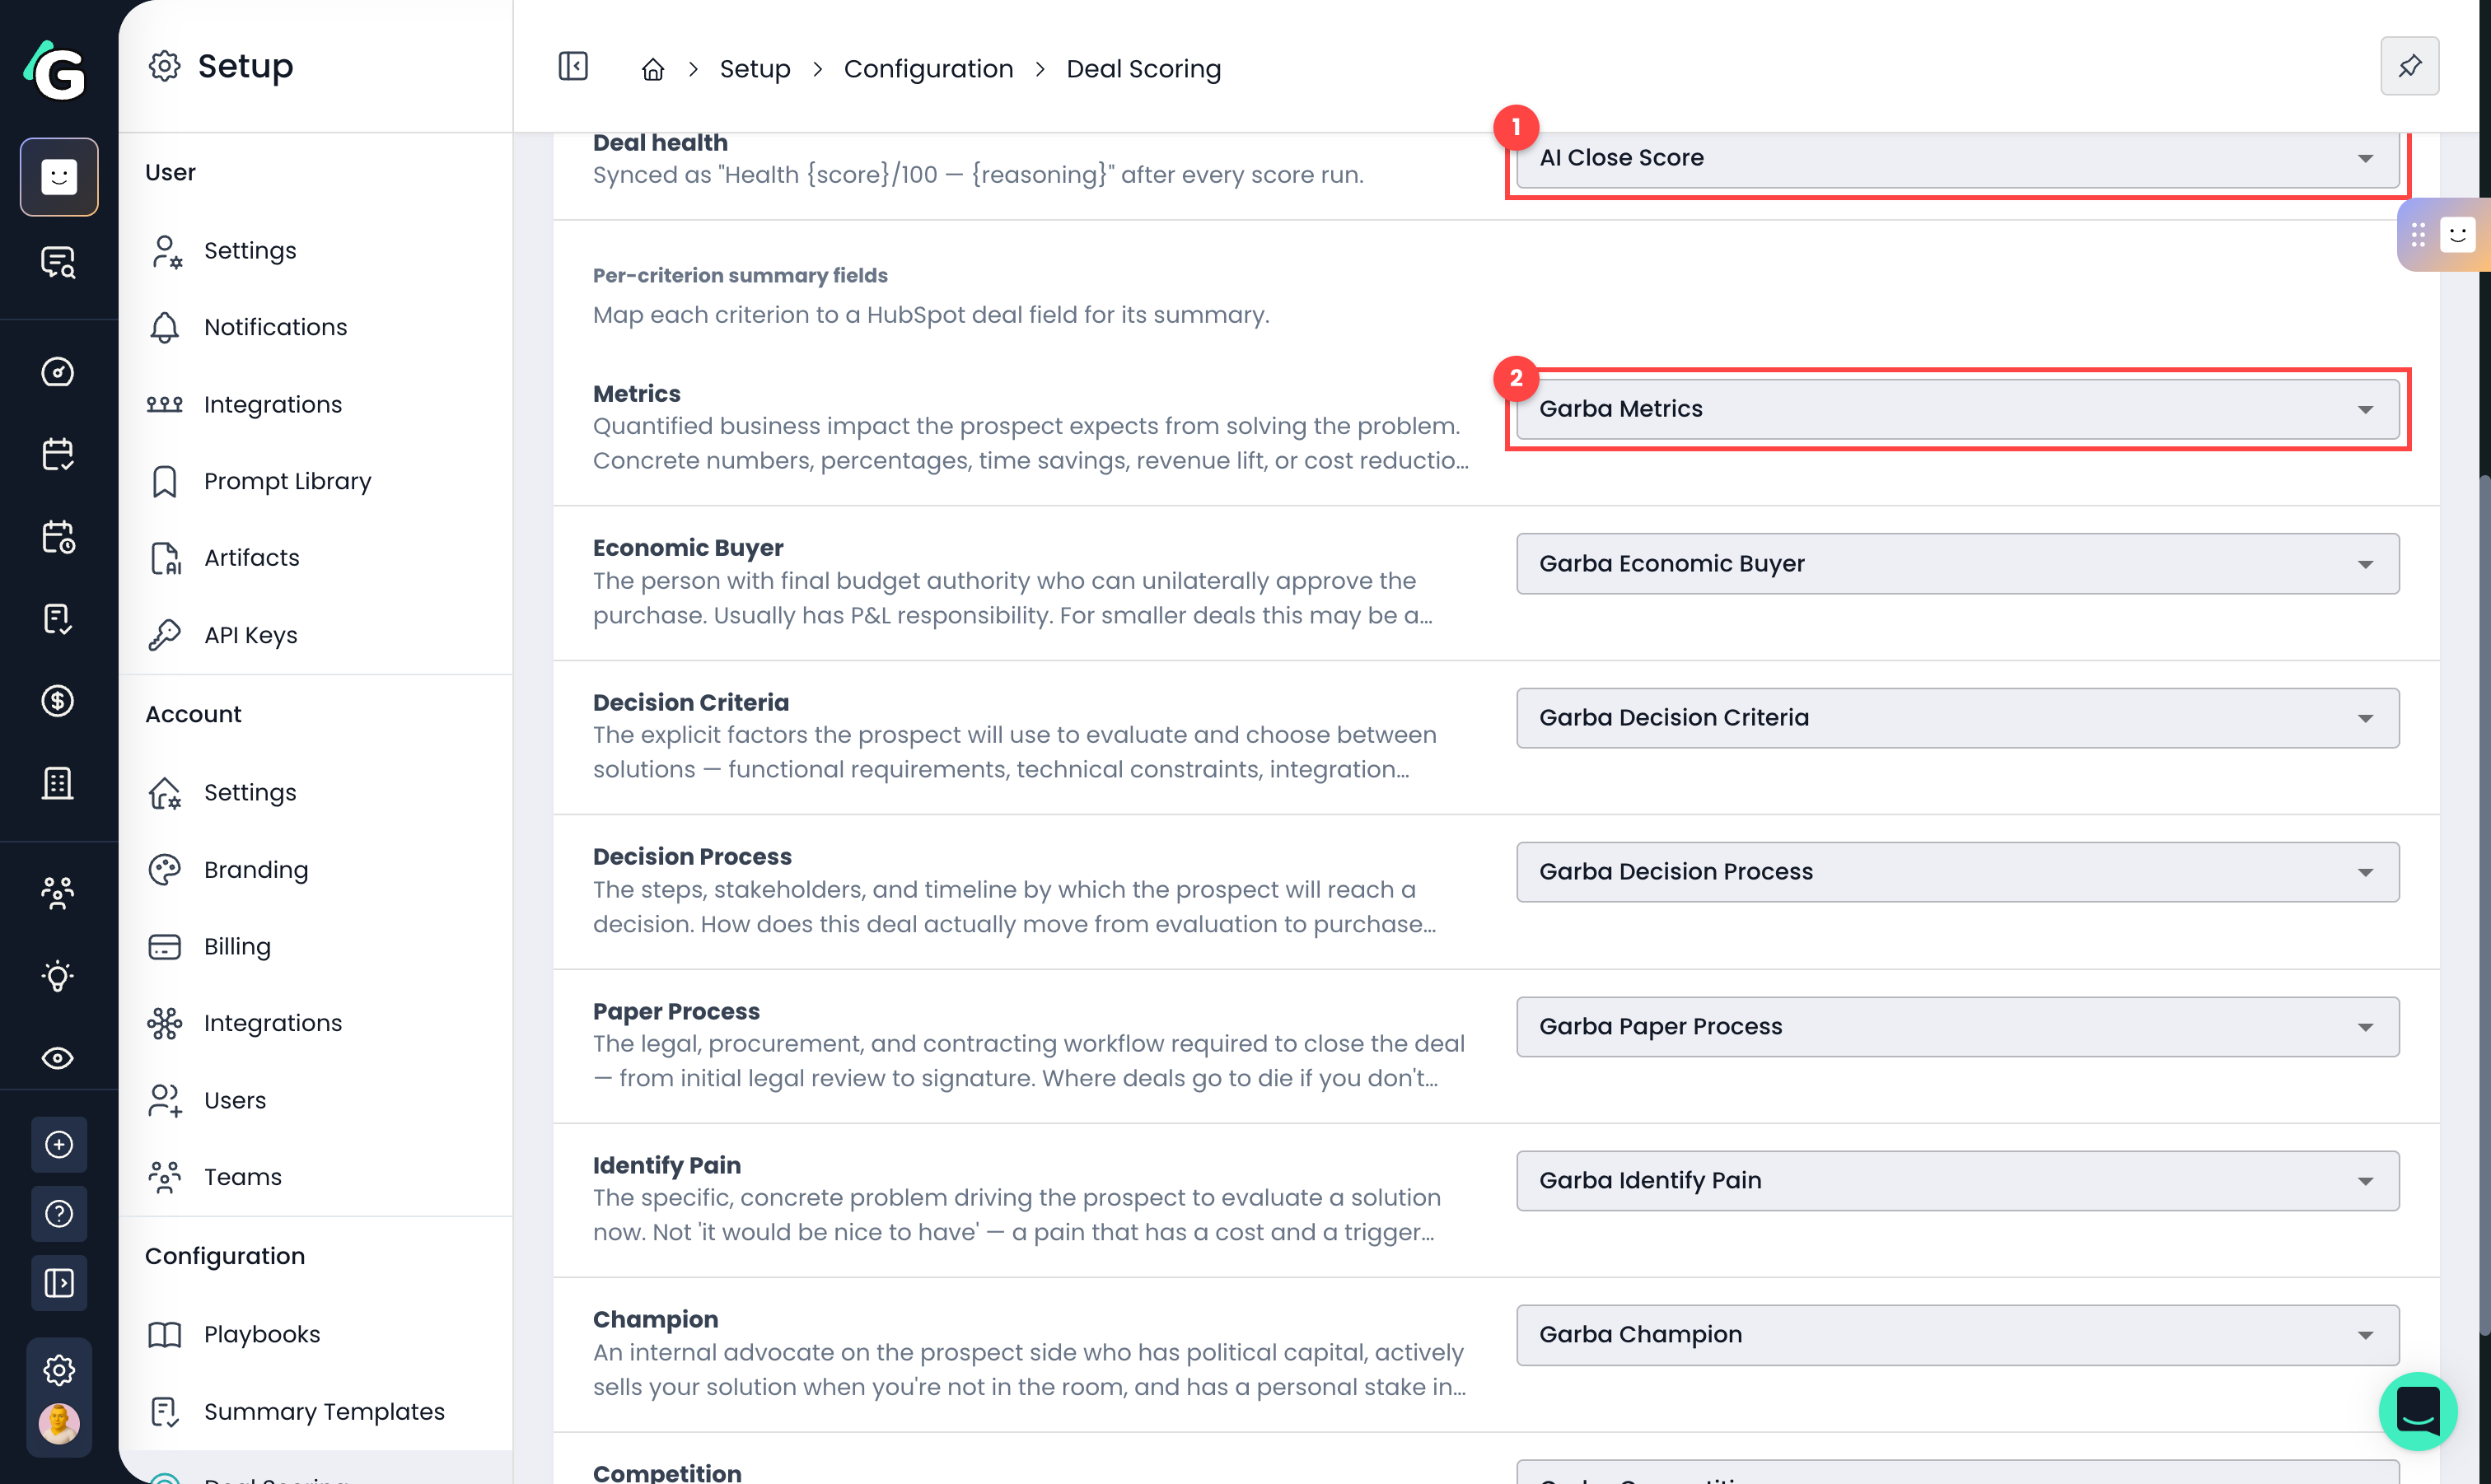Open the settings gear icon in left rail
Image resolution: width=2491 pixels, height=1484 pixels.
click(x=59, y=1370)
